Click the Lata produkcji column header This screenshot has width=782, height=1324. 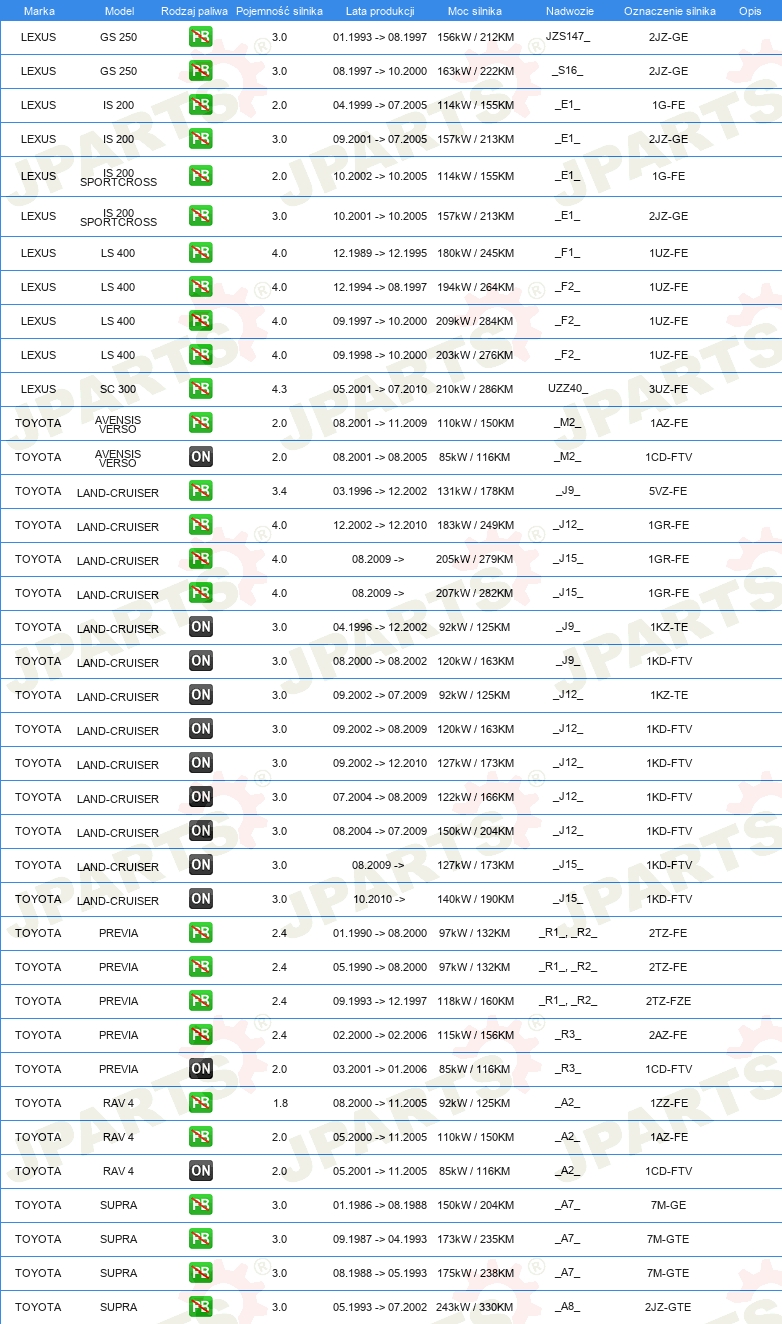[380, 11]
